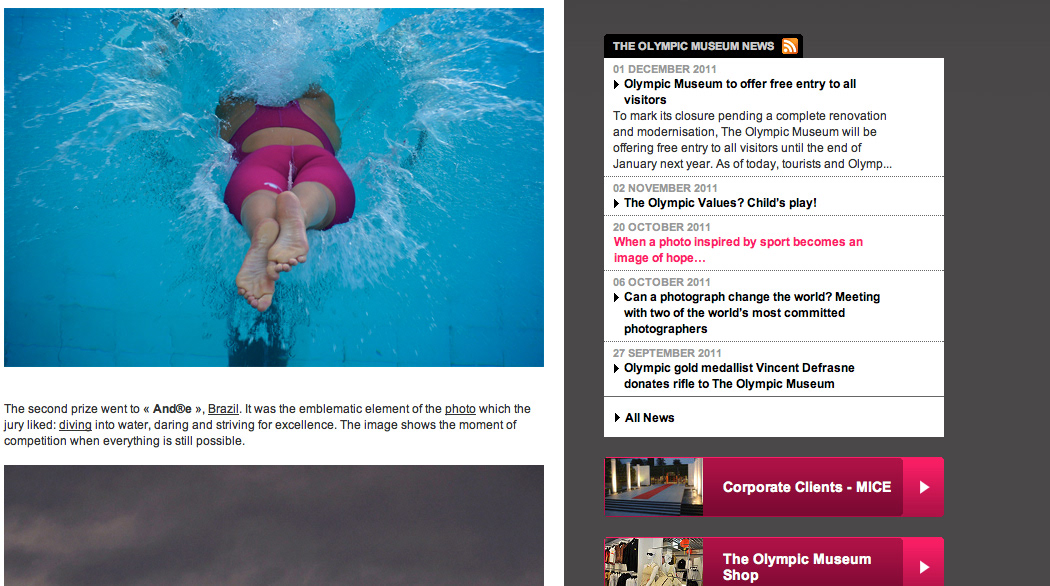
Task: Click the underwater swimmer photo
Action: pos(274,188)
